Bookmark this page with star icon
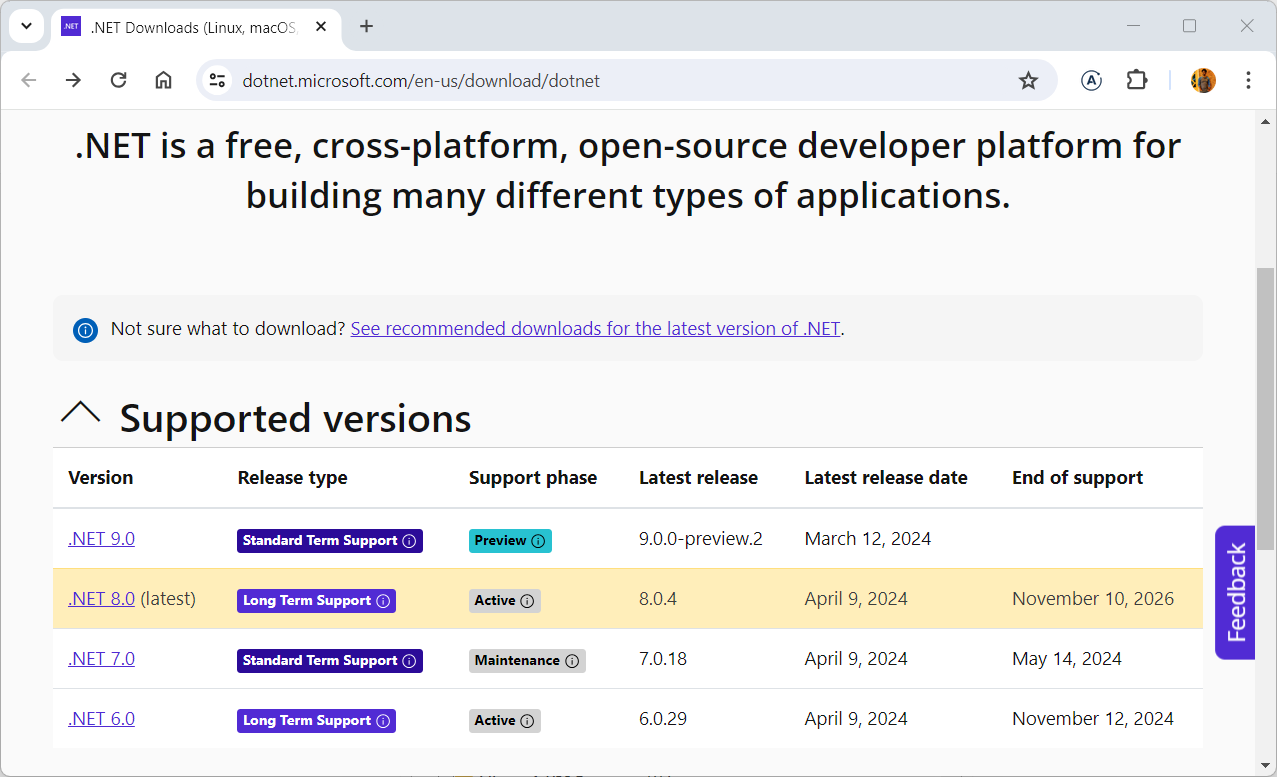 coord(1028,80)
